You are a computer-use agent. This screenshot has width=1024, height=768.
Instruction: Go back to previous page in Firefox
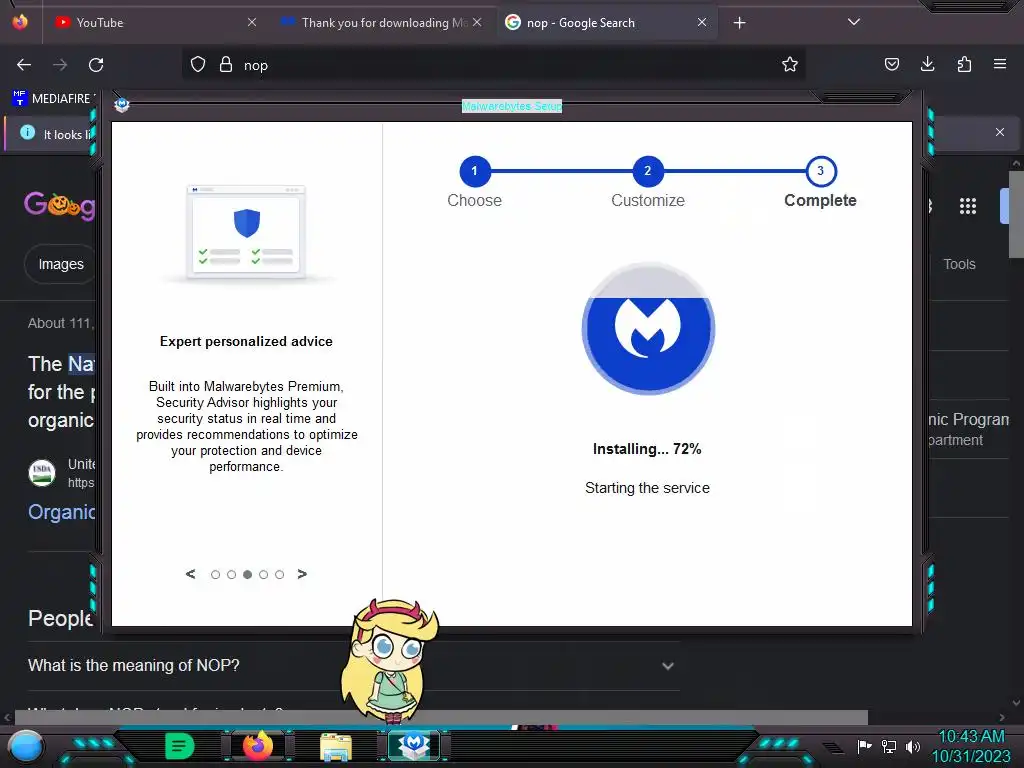(24, 65)
